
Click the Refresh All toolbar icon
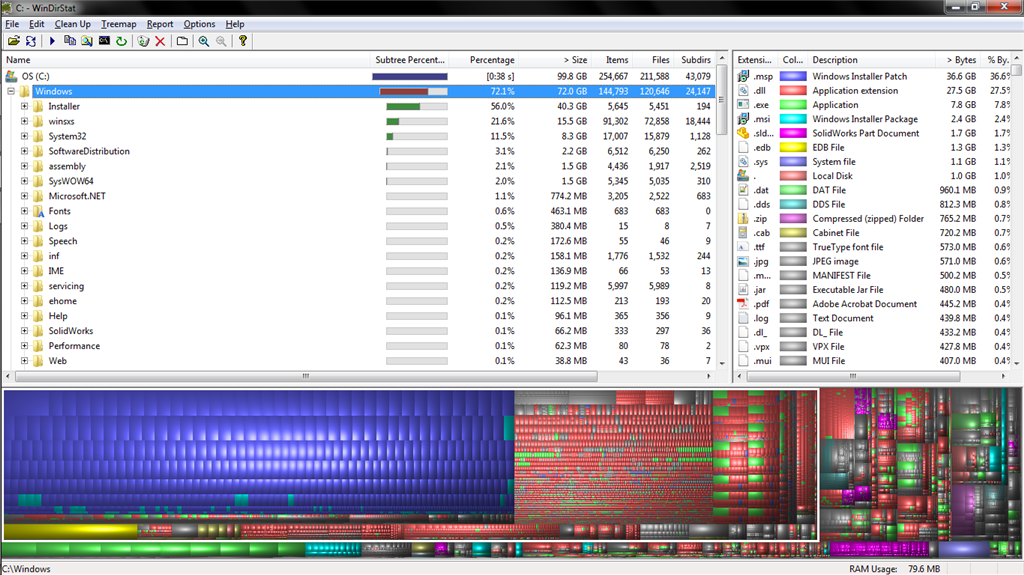pos(31,41)
